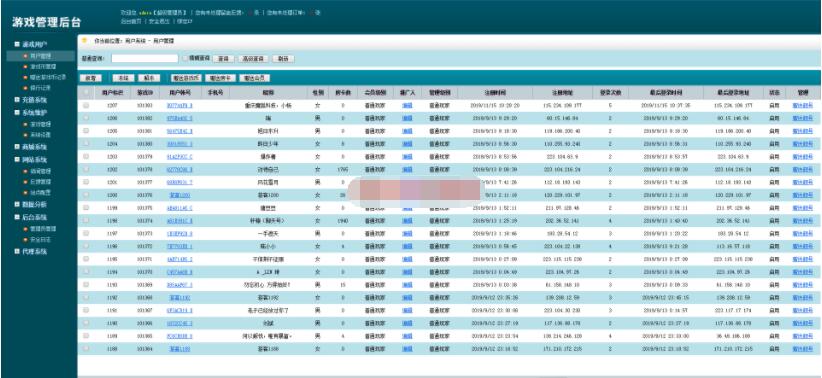This screenshot has width=822, height=378.
Task: Click the orange bullet beside 用户管理
Action: click(x=25, y=56)
